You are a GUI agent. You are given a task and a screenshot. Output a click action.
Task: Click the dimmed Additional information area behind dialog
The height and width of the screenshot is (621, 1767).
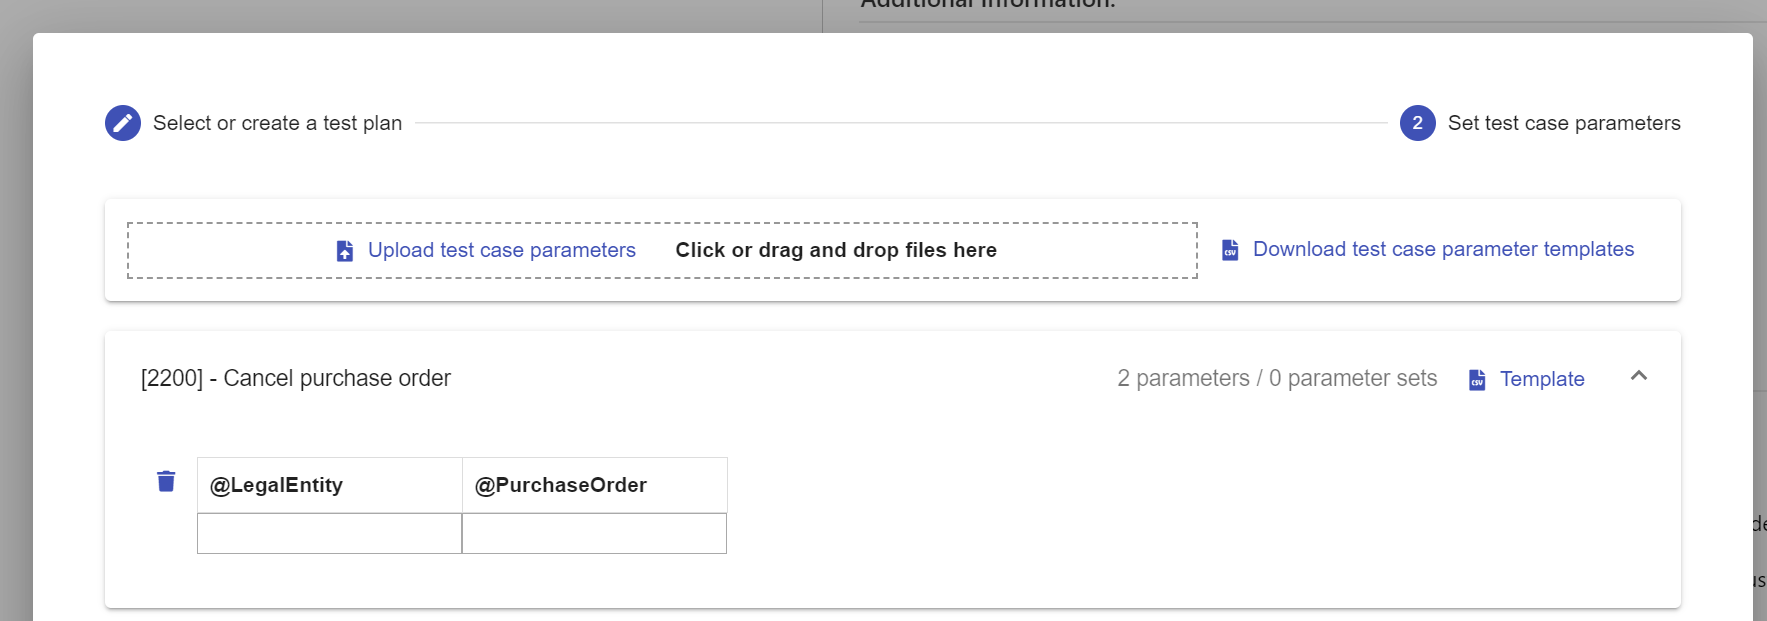coord(988,8)
